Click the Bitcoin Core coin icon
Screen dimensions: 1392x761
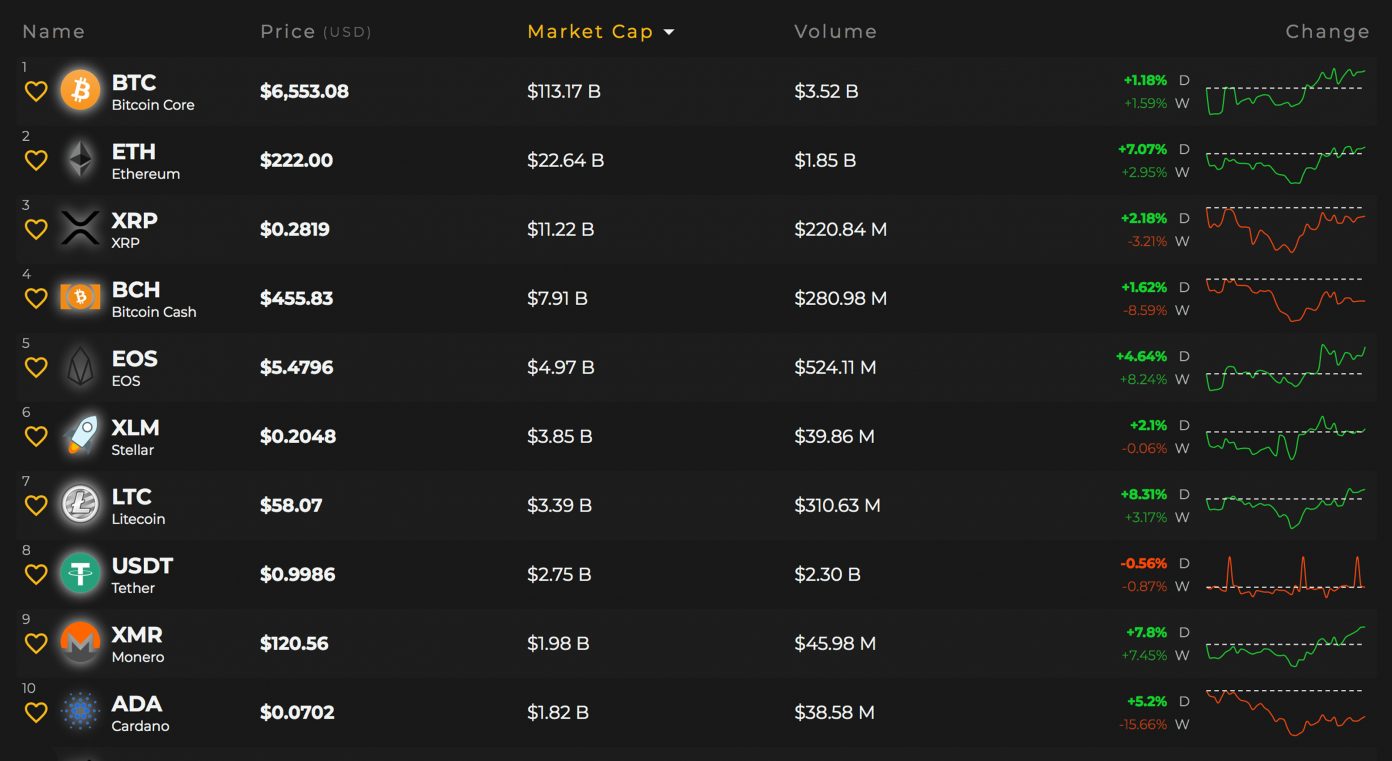point(80,91)
